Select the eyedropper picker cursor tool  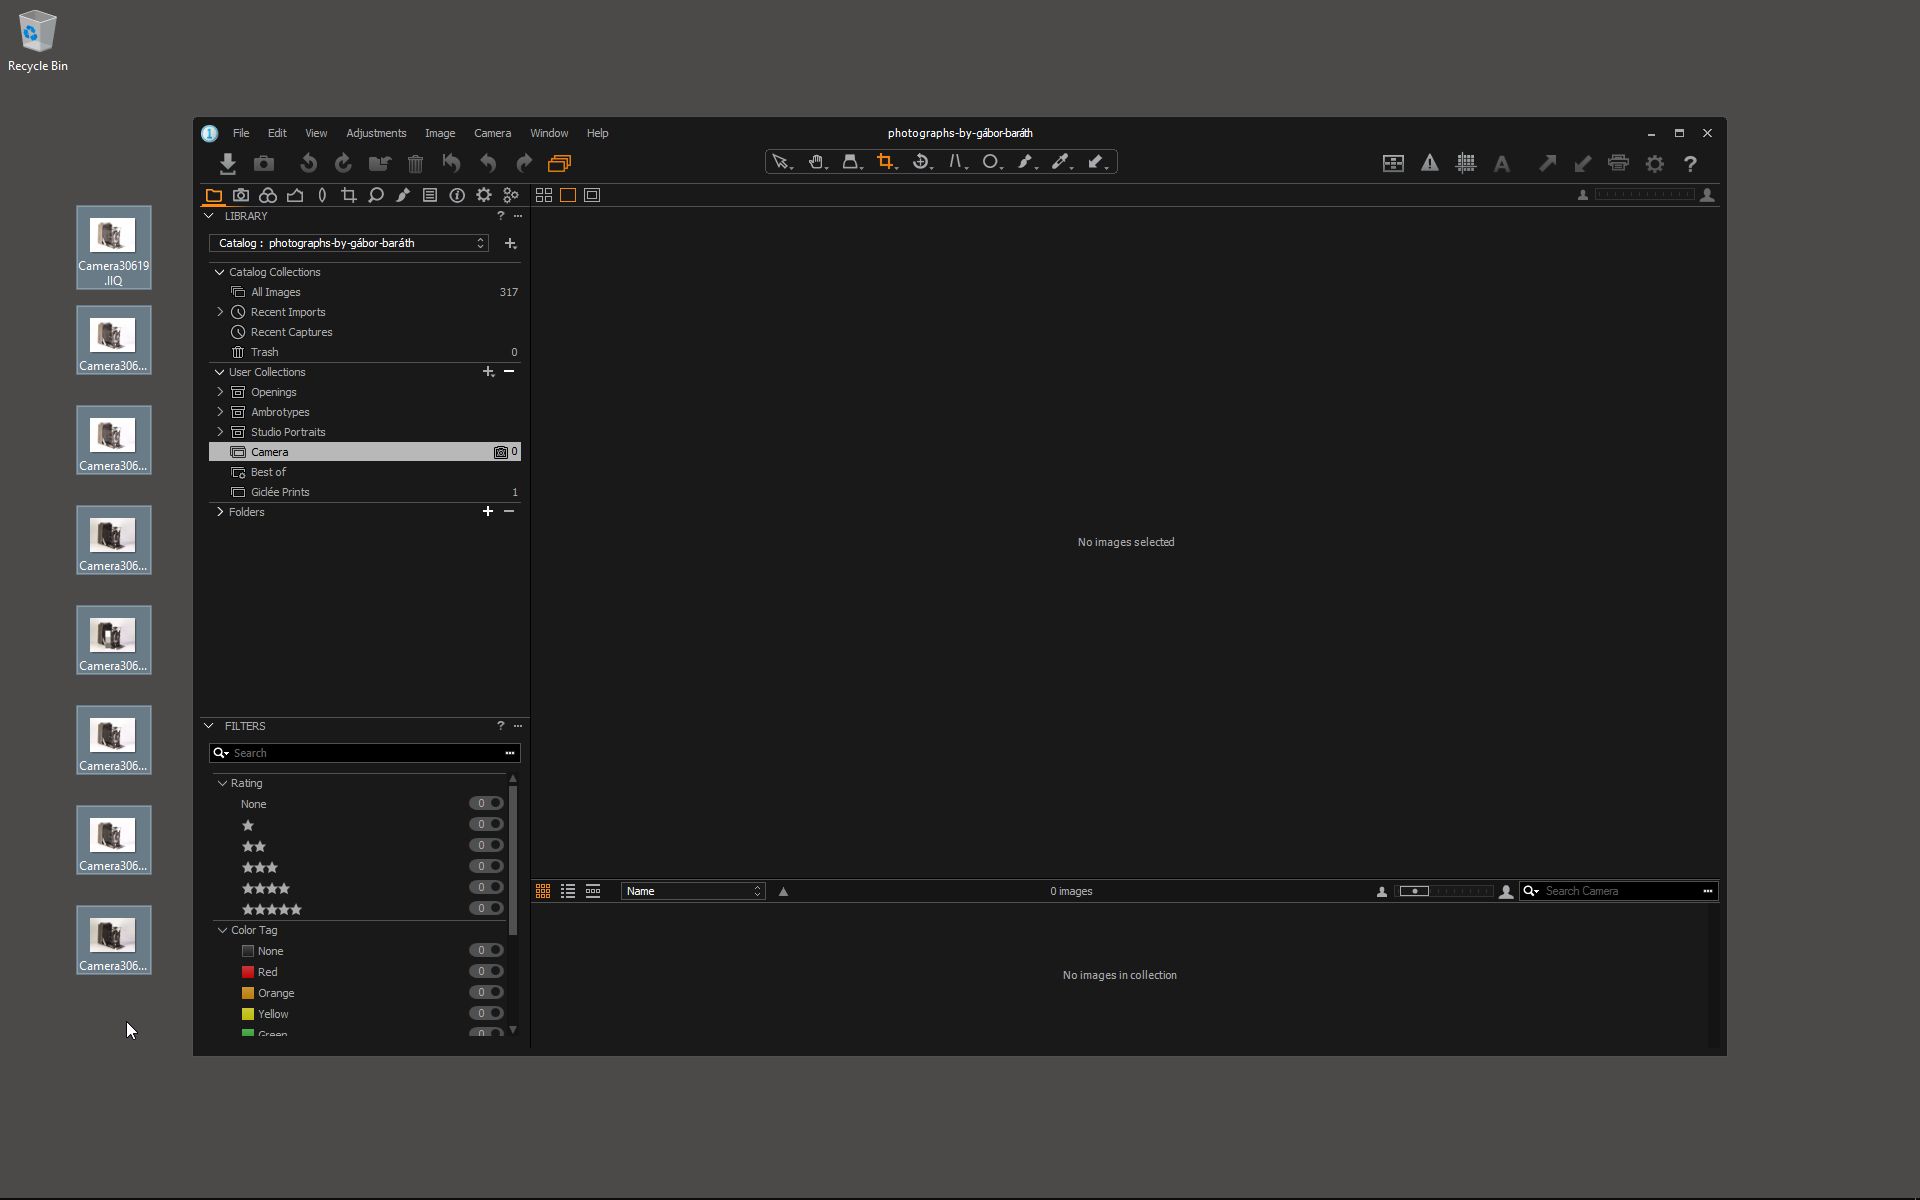1061,162
